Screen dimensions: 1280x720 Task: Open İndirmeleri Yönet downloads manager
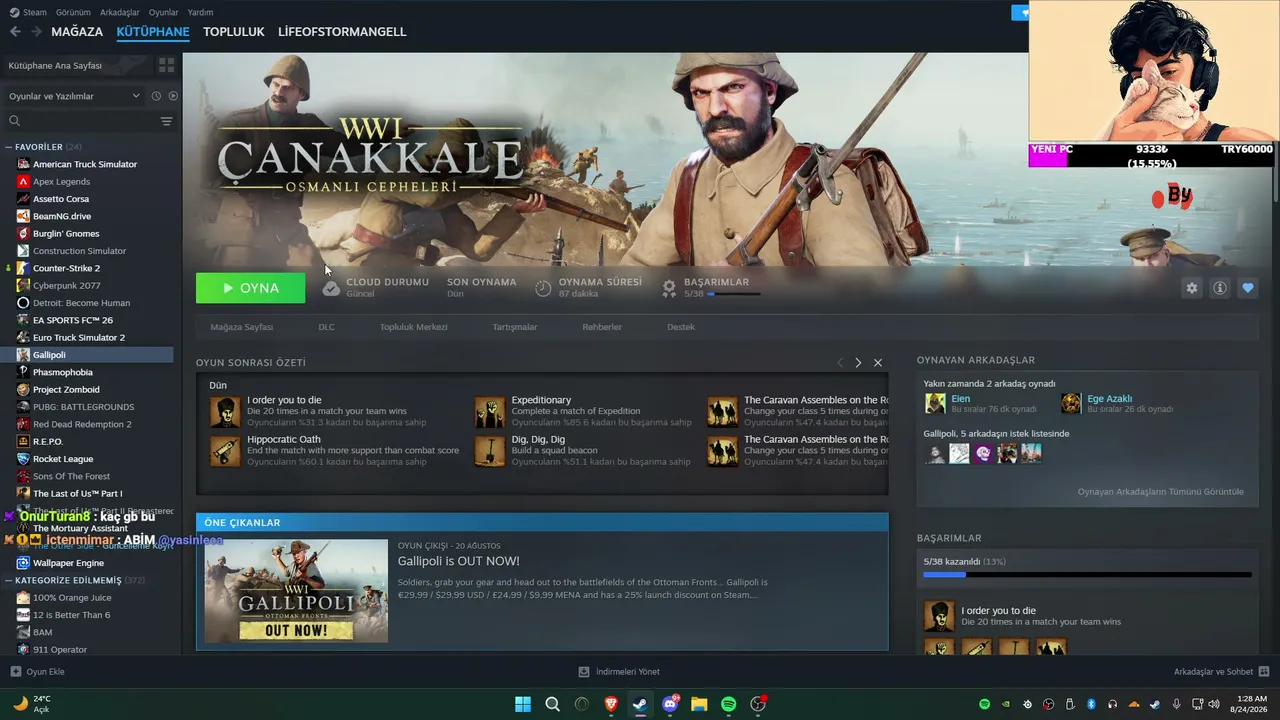tap(619, 672)
